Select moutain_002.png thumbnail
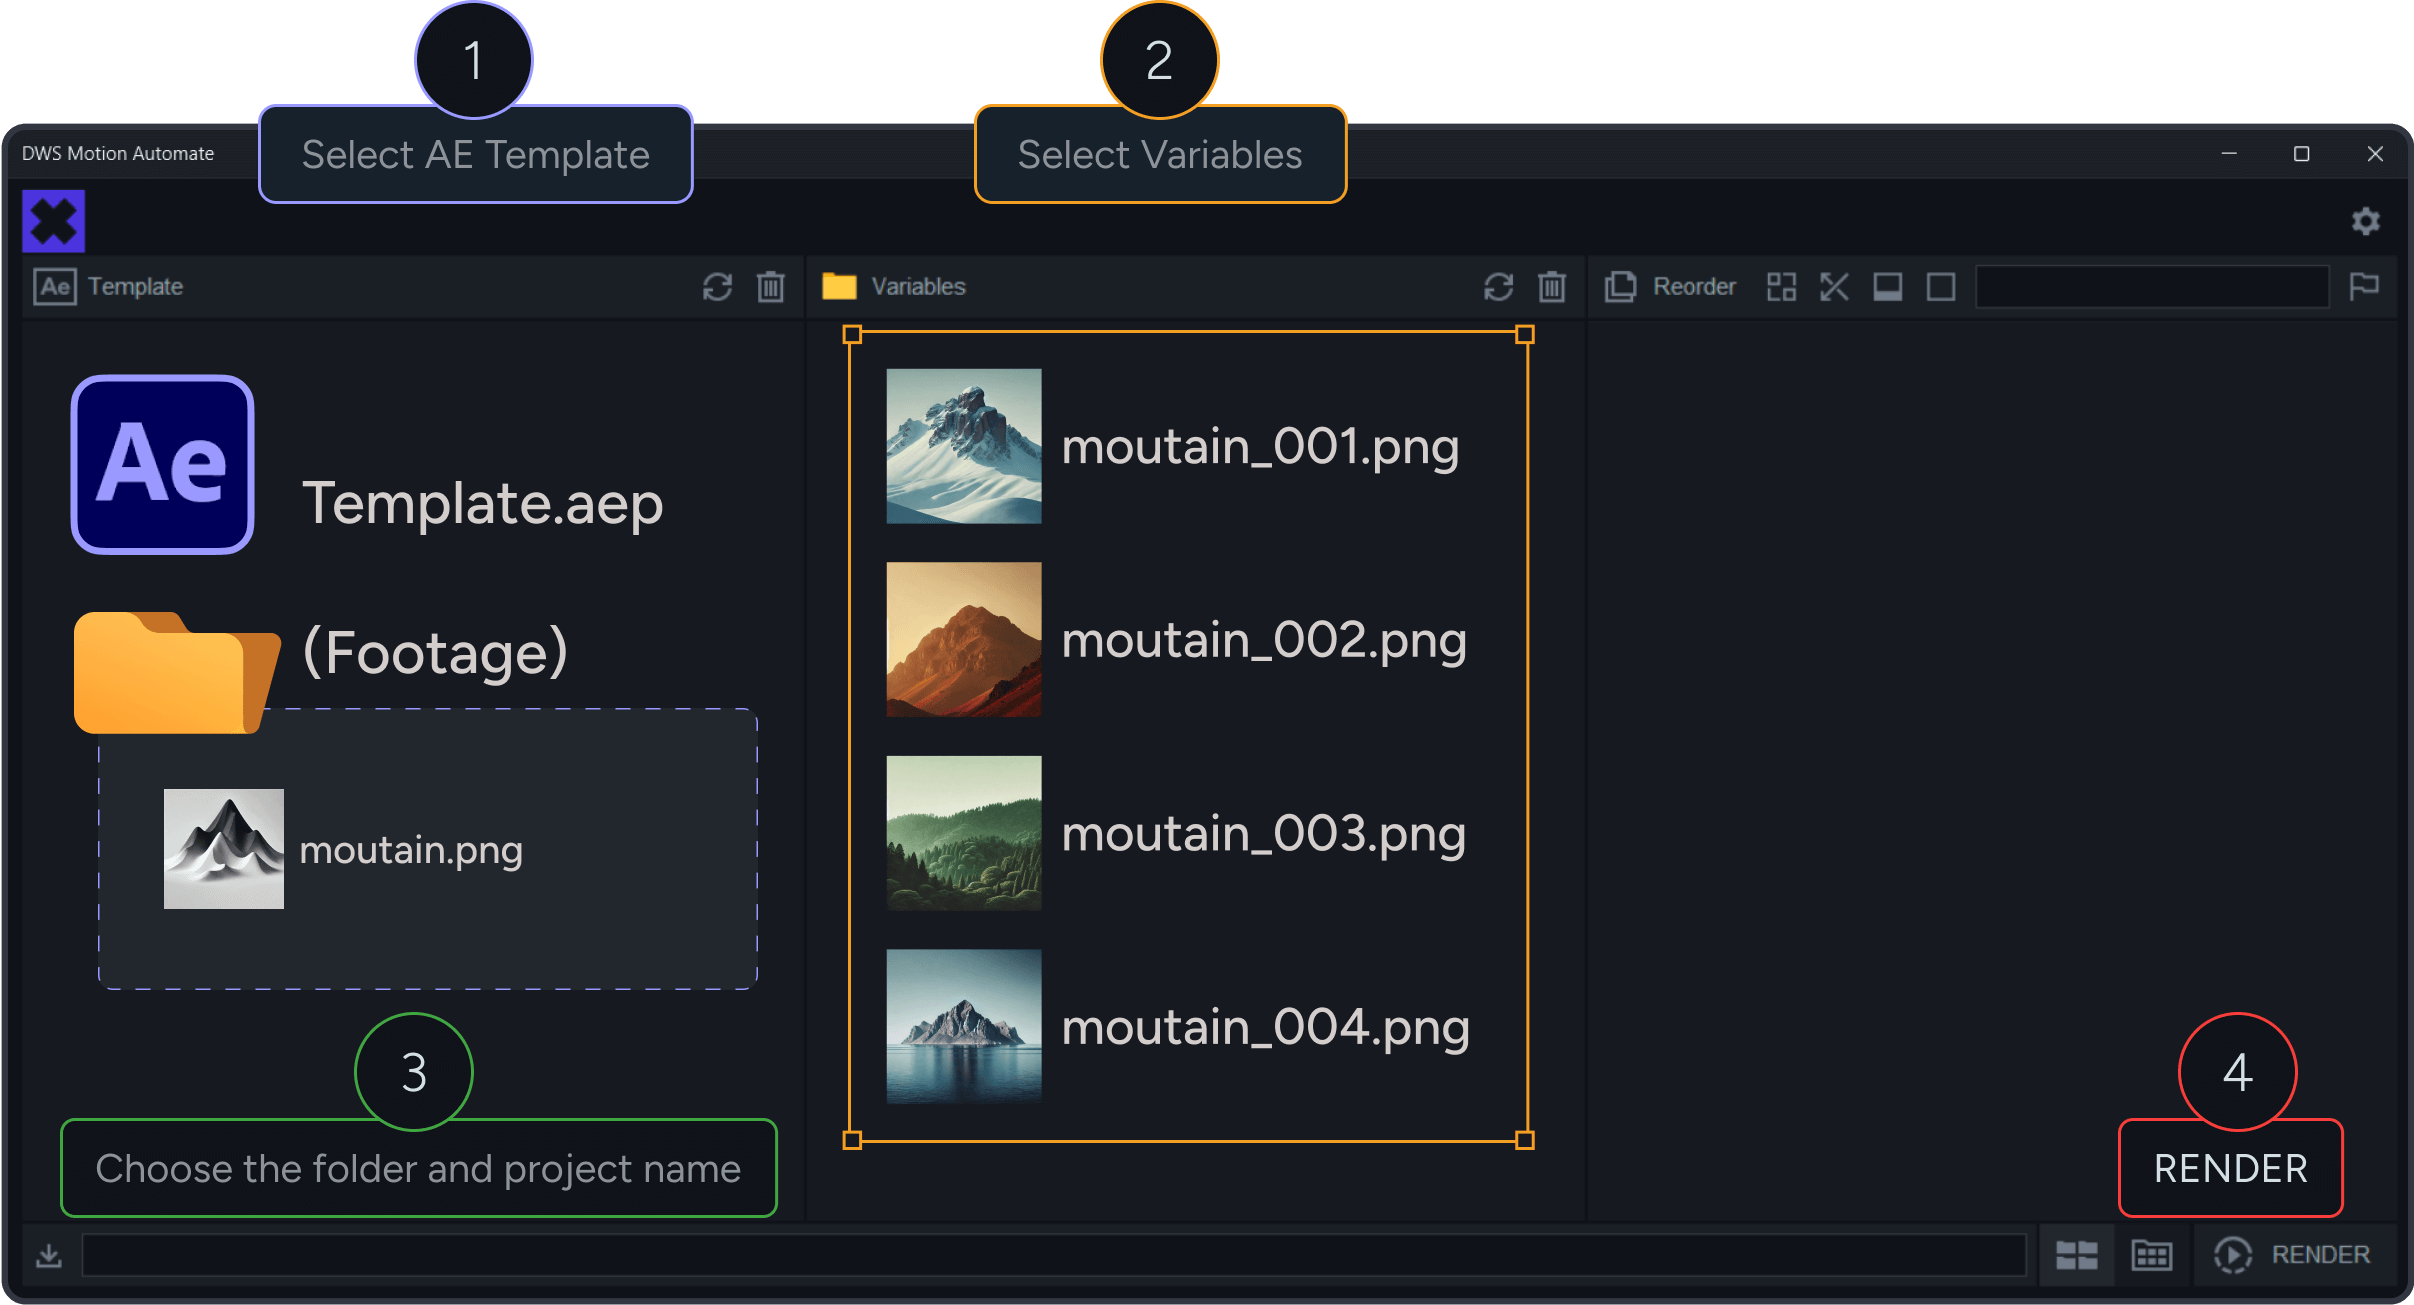Image resolution: width=2414 pixels, height=1305 pixels. coord(964,639)
